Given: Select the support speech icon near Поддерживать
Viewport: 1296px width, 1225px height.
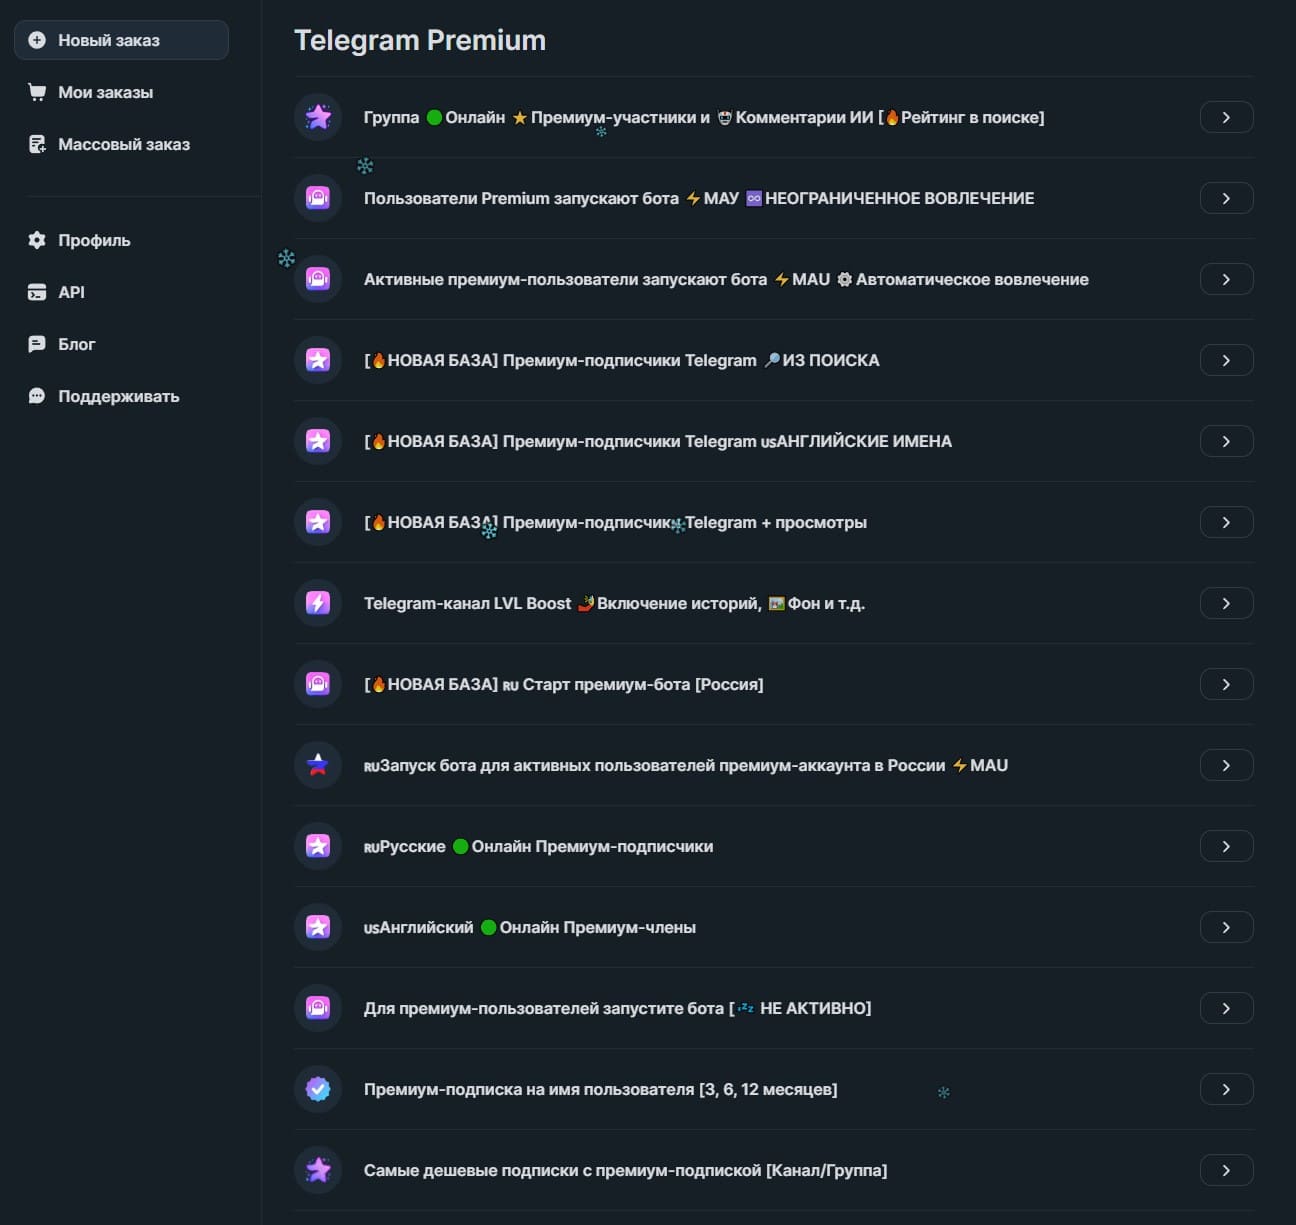Looking at the screenshot, I should tap(37, 395).
